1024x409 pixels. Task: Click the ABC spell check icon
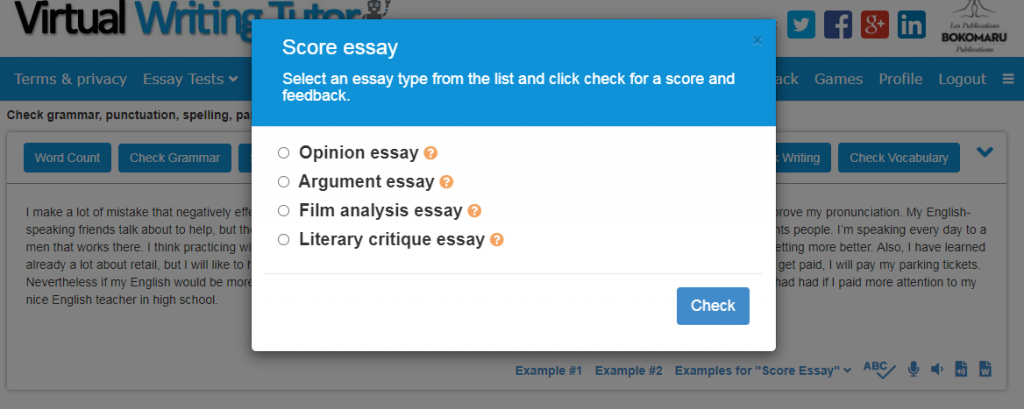879,370
